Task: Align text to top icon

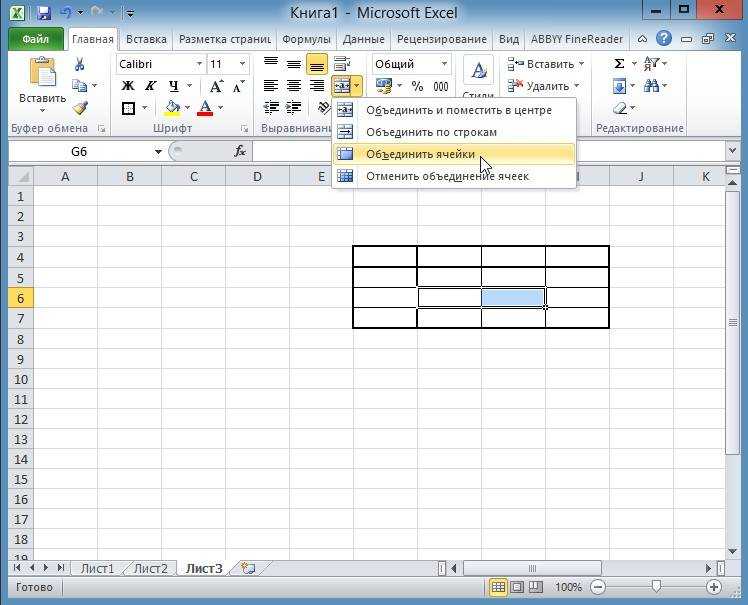Action: (271, 63)
